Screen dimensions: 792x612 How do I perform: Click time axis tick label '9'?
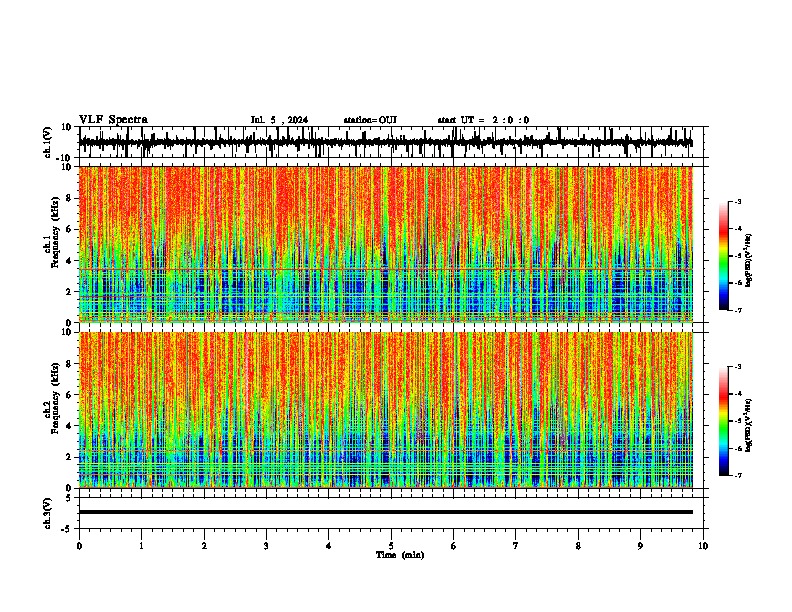click(640, 546)
